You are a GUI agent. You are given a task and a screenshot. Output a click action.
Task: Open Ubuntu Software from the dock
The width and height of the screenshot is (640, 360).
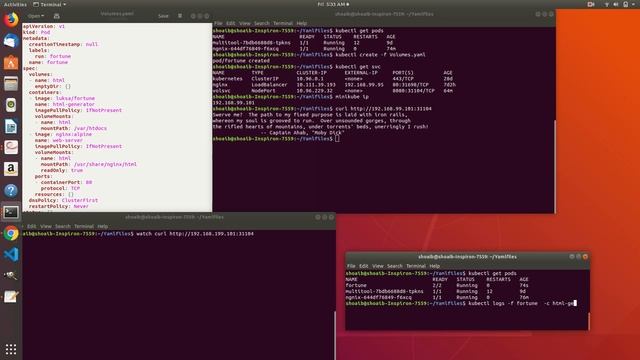pos(11,62)
